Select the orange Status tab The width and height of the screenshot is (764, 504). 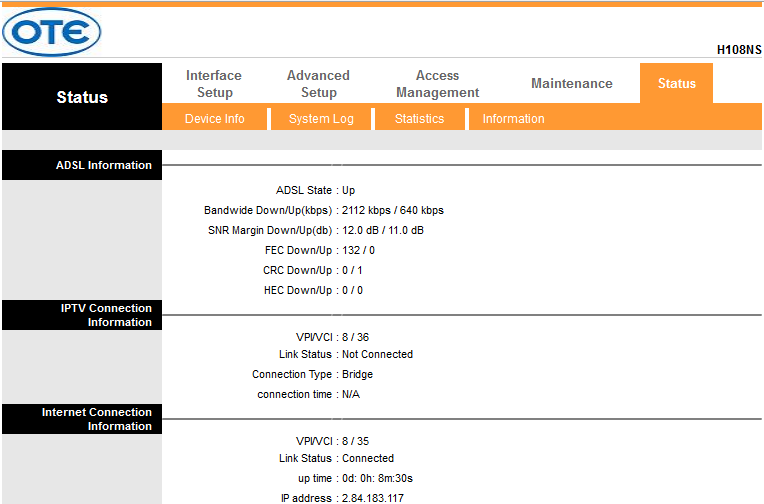(676, 83)
